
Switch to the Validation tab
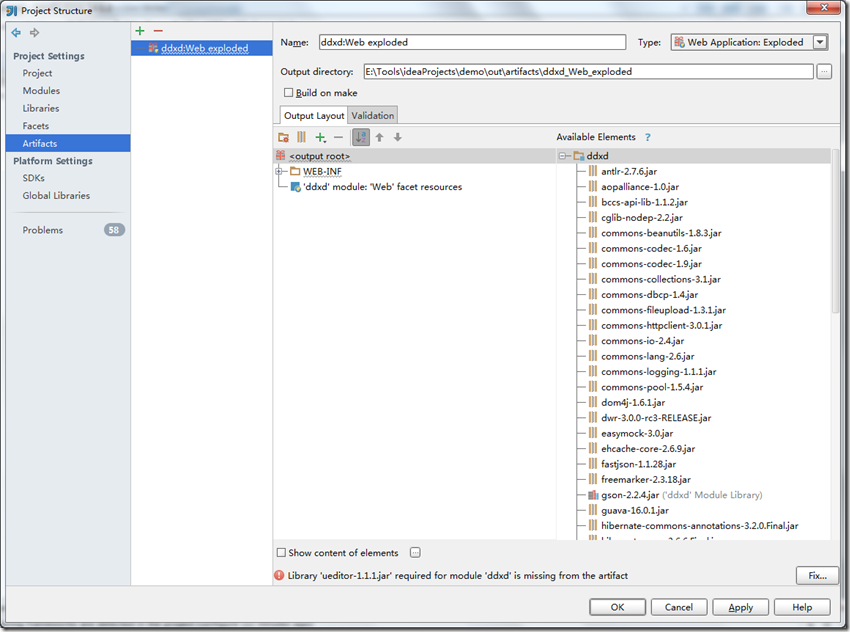tap(372, 114)
